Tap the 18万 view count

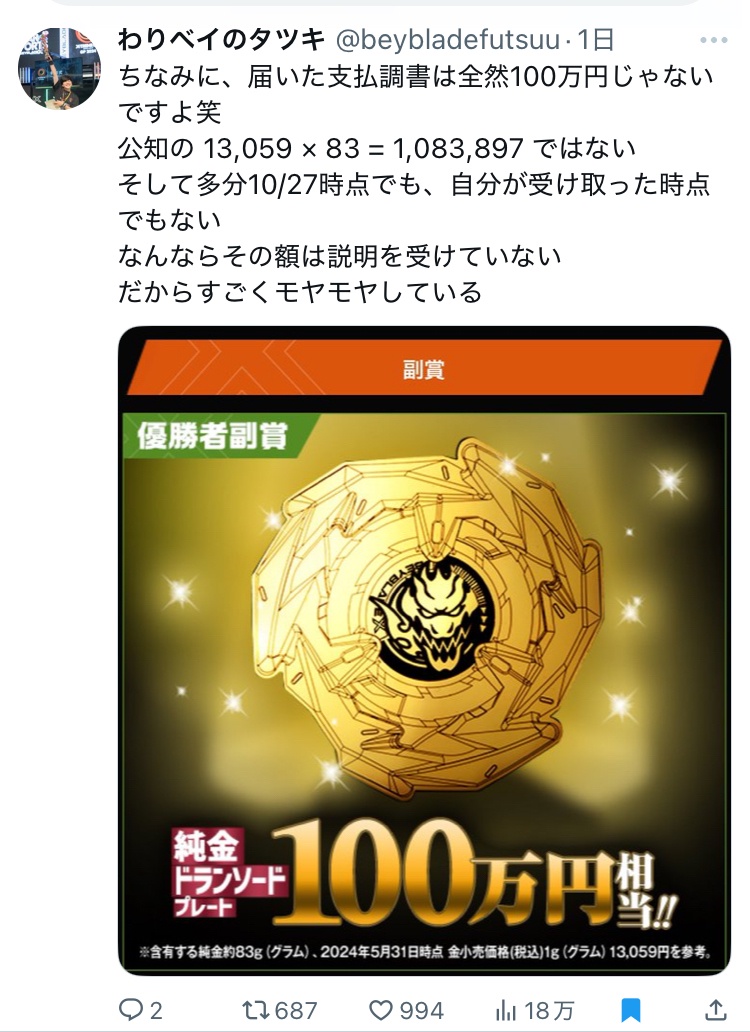tap(549, 1010)
